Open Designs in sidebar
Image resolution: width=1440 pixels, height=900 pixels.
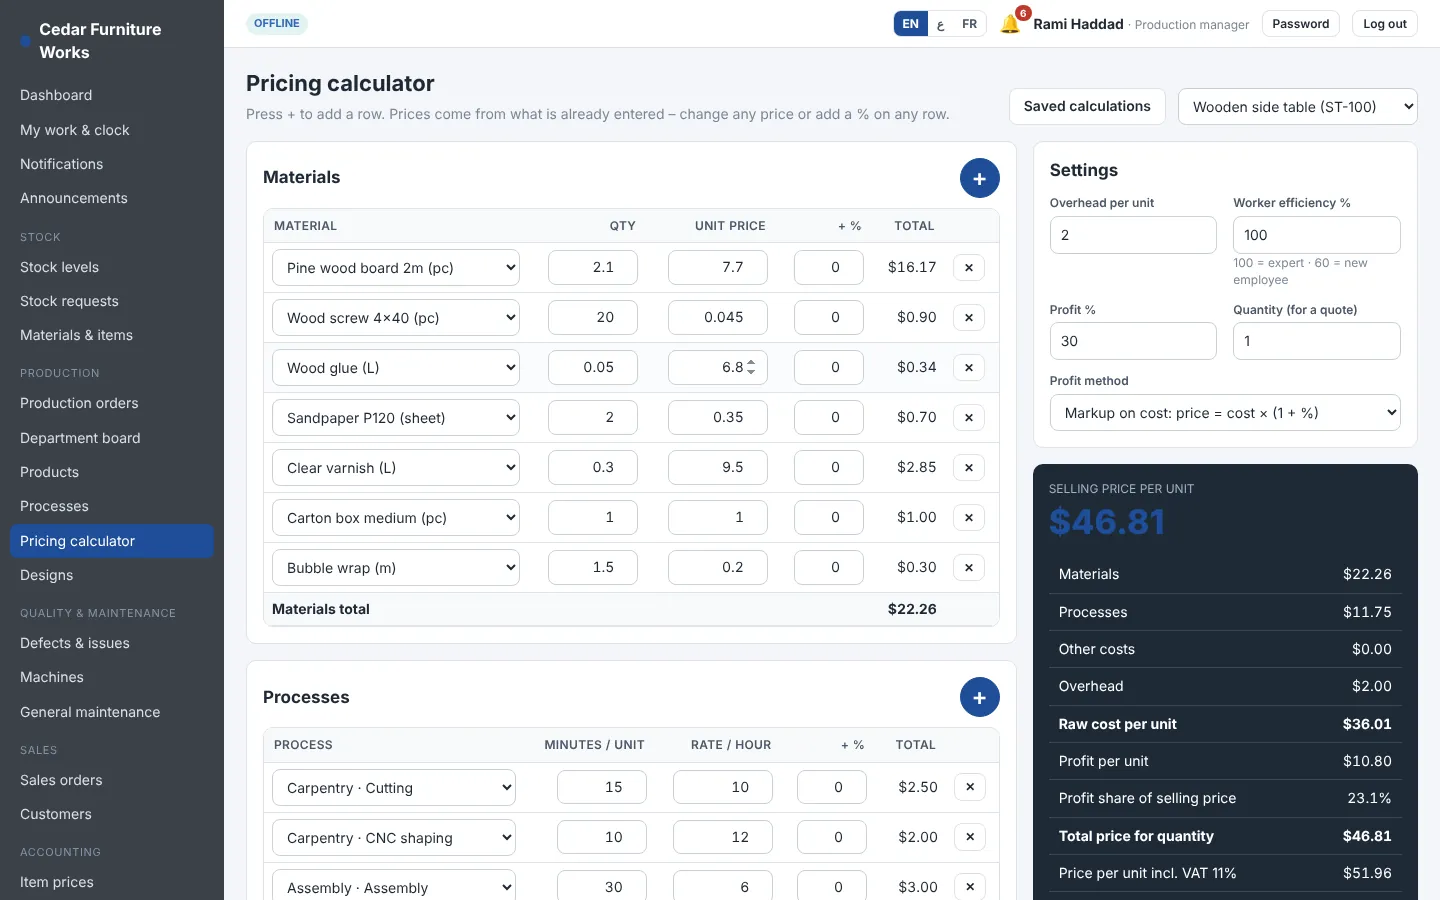pyautogui.click(x=112, y=575)
